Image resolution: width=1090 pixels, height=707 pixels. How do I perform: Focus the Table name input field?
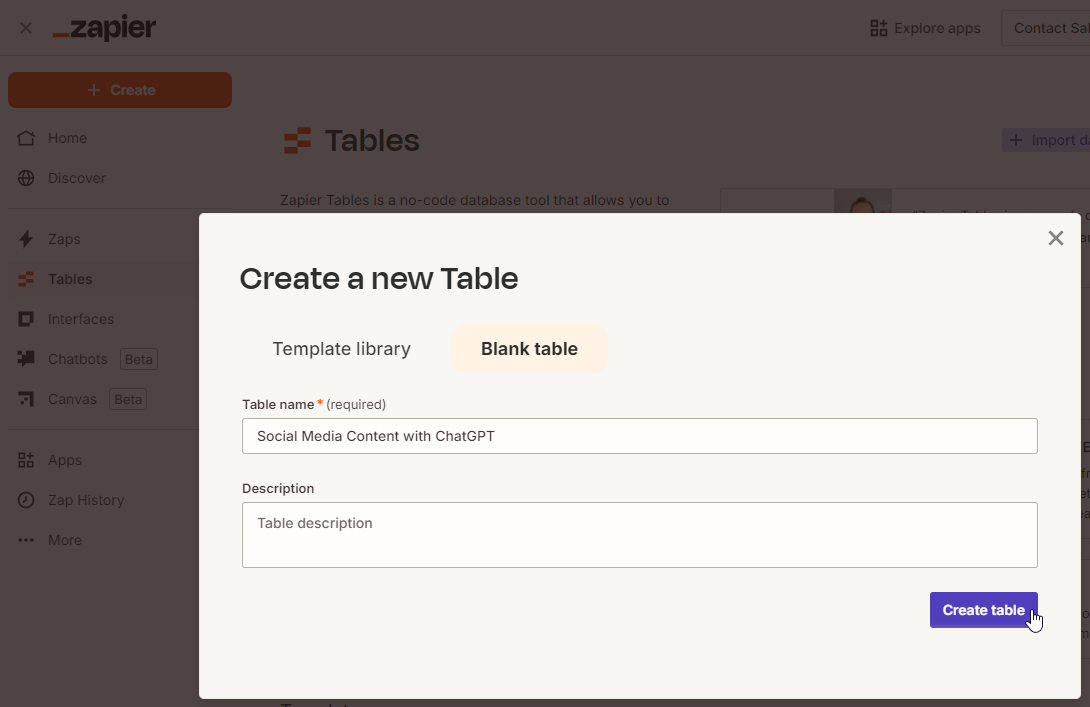click(639, 436)
